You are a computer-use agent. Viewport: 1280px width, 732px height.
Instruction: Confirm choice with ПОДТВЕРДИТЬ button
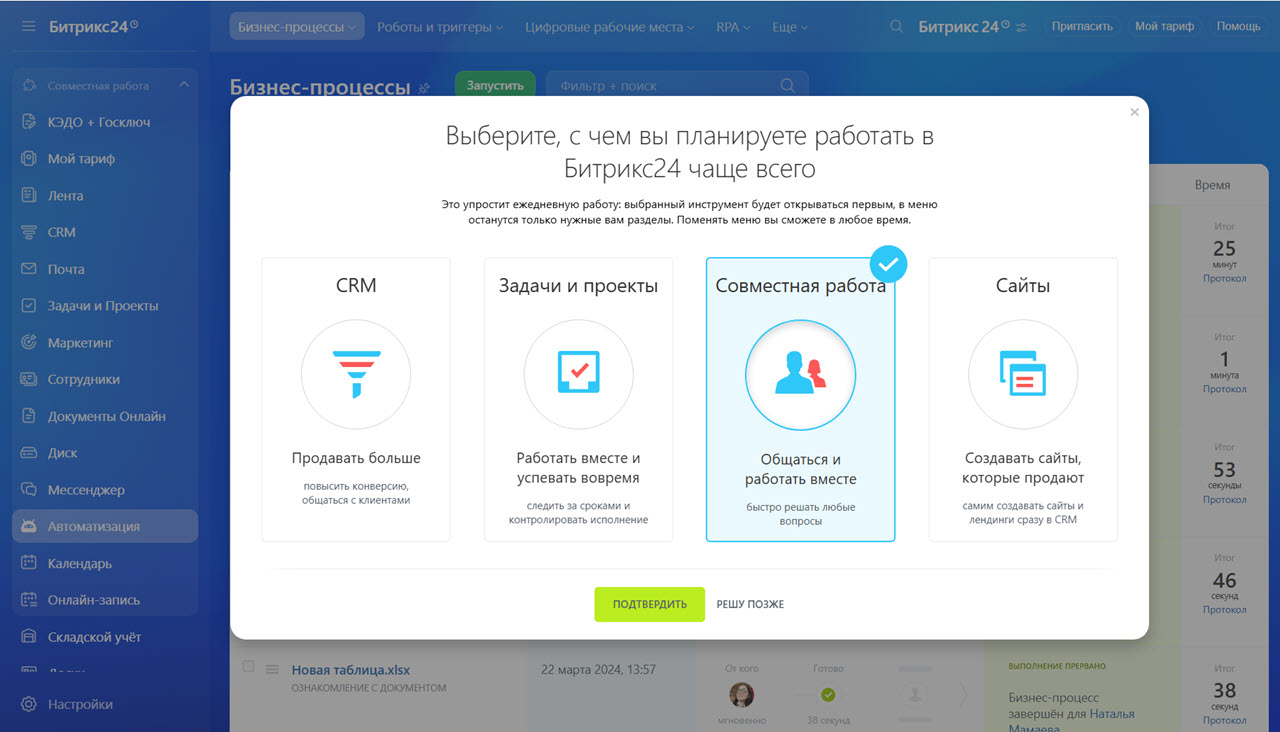pyautogui.click(x=650, y=604)
